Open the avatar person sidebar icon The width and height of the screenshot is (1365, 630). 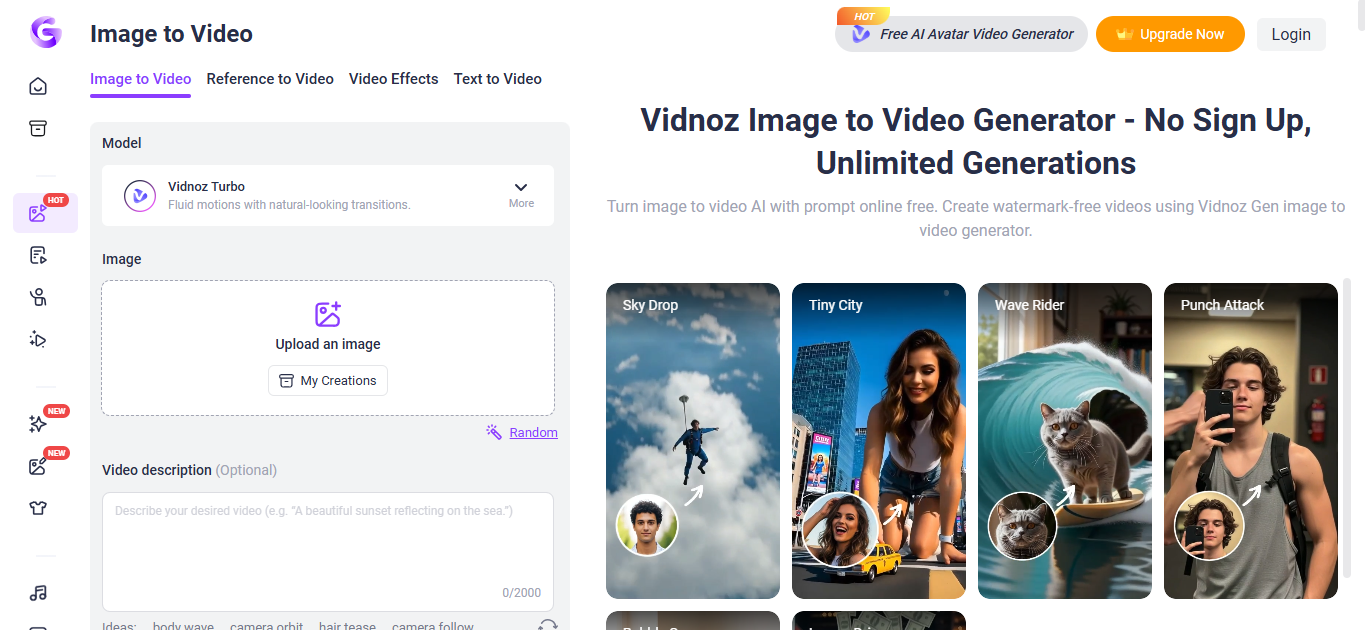pyautogui.click(x=38, y=297)
